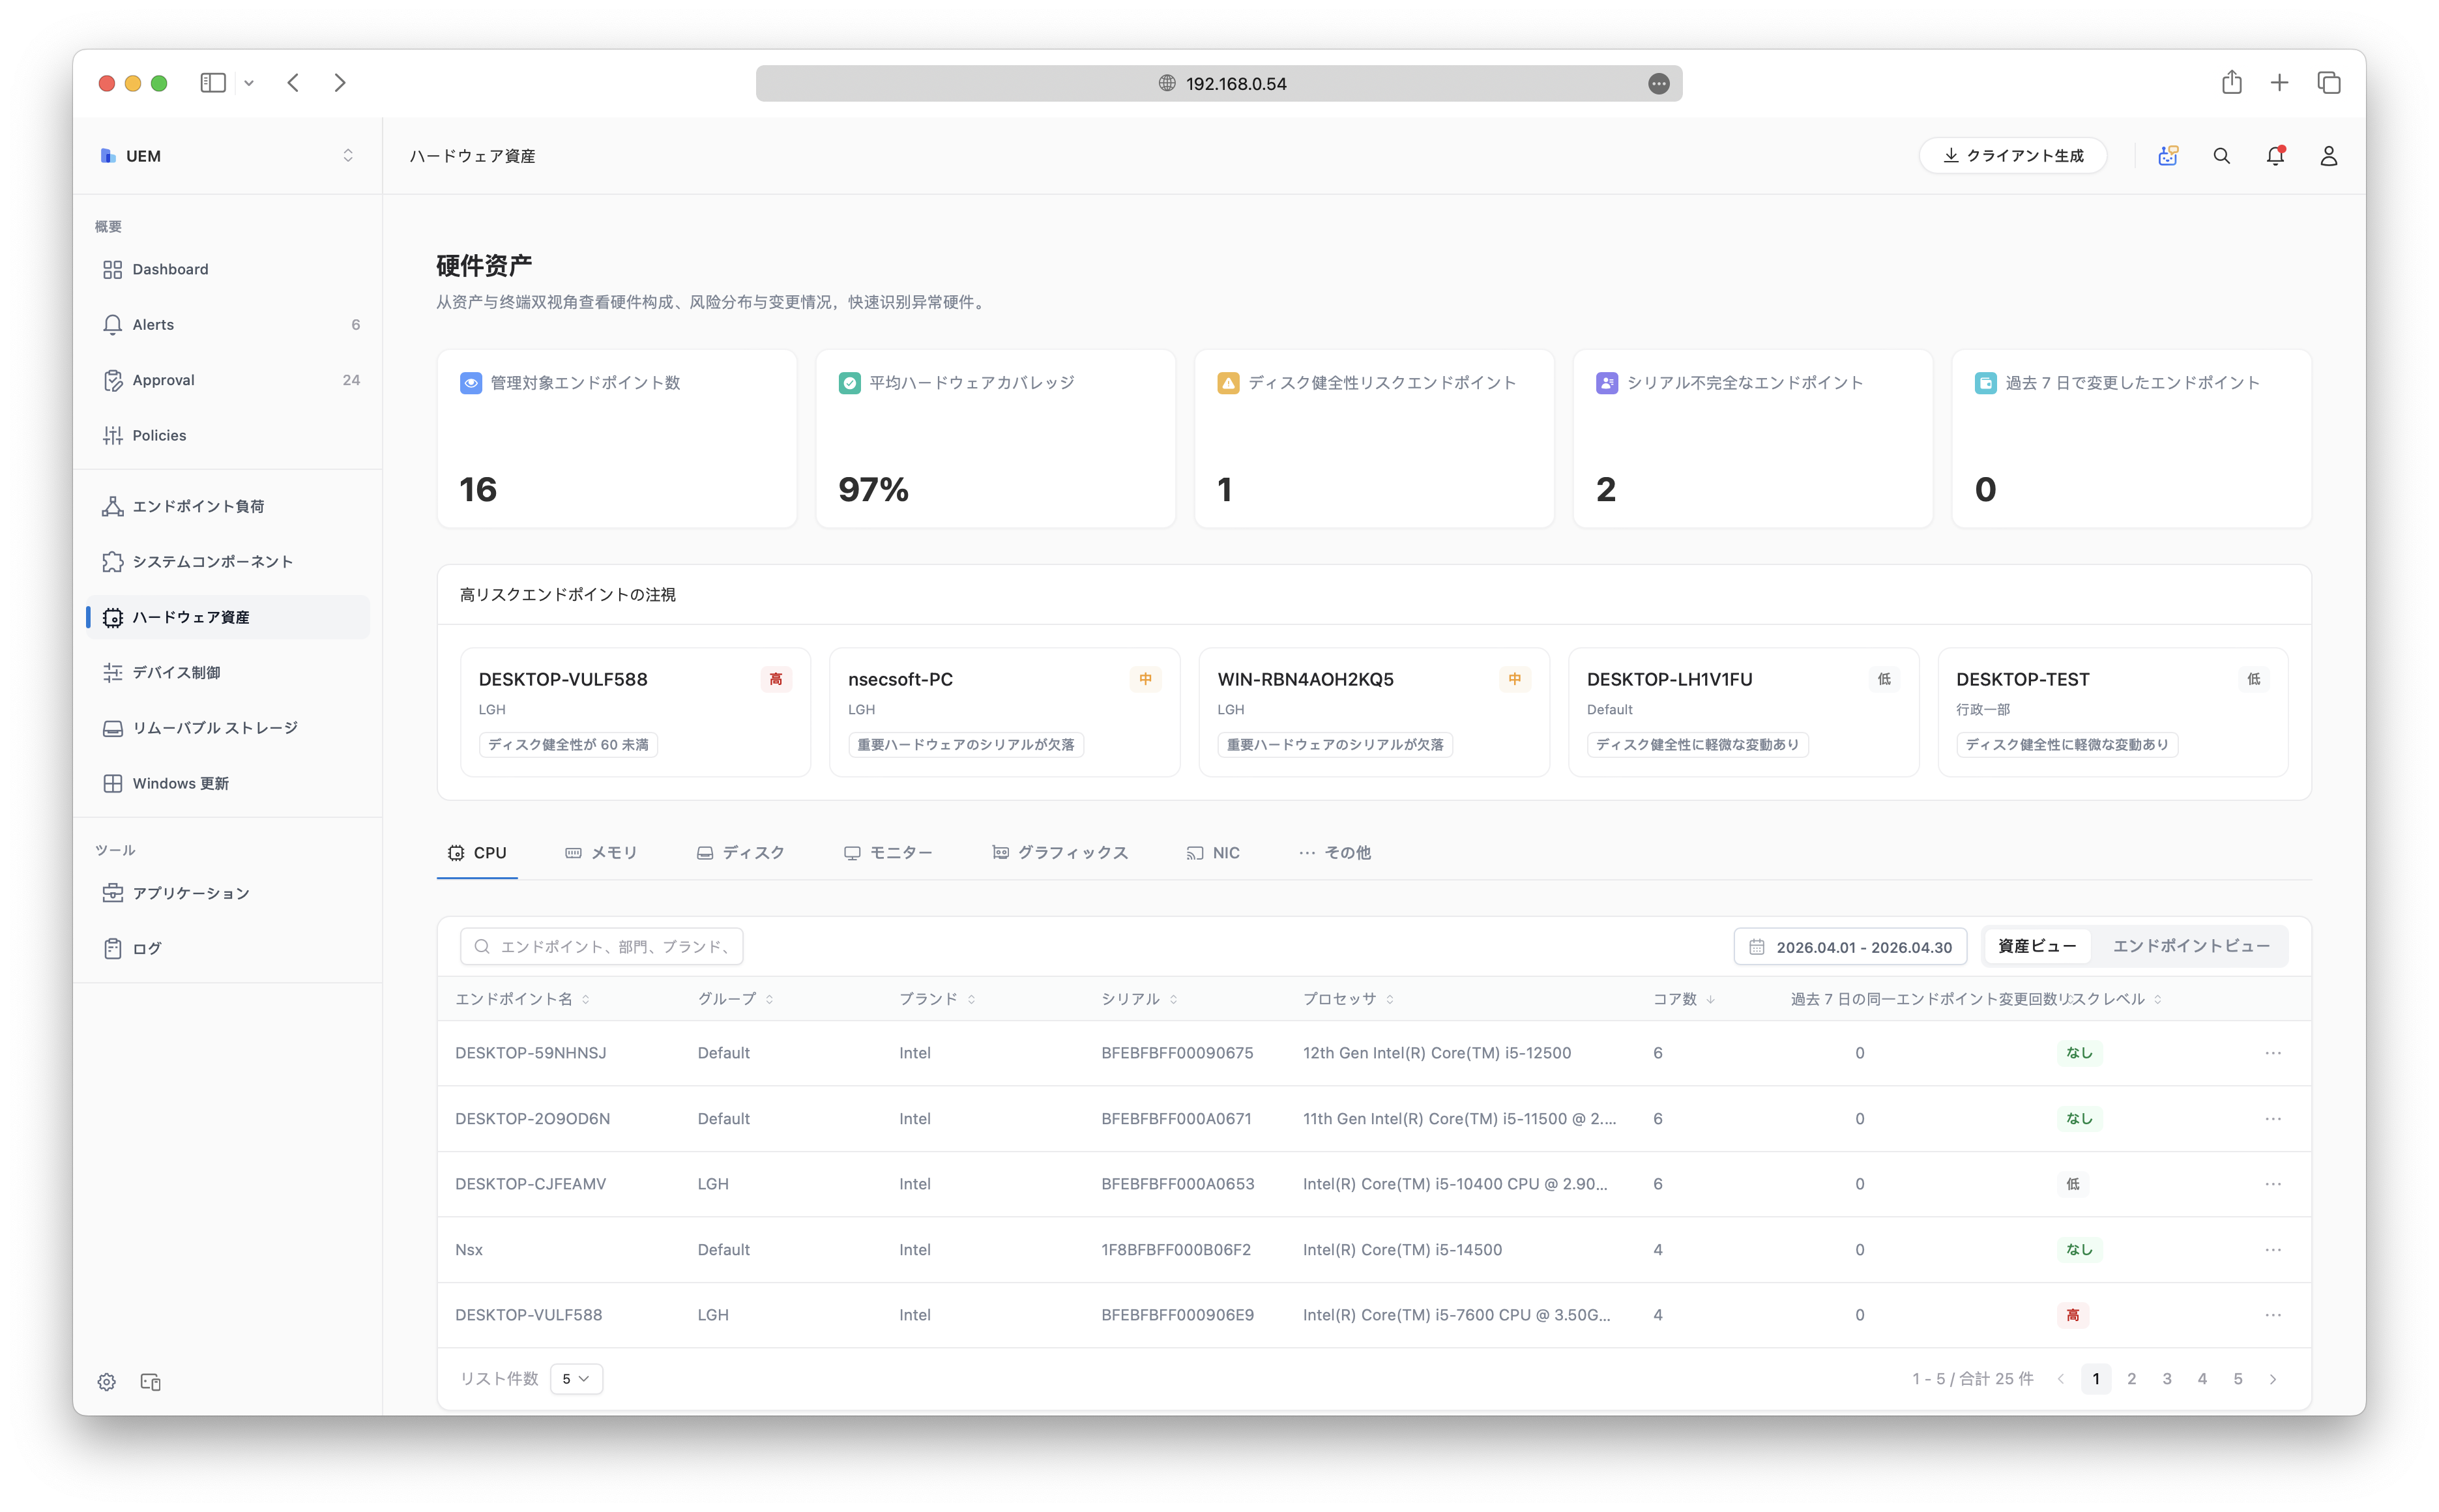
Task: Open デバイス制御 in the sidebar
Action: coord(176,673)
